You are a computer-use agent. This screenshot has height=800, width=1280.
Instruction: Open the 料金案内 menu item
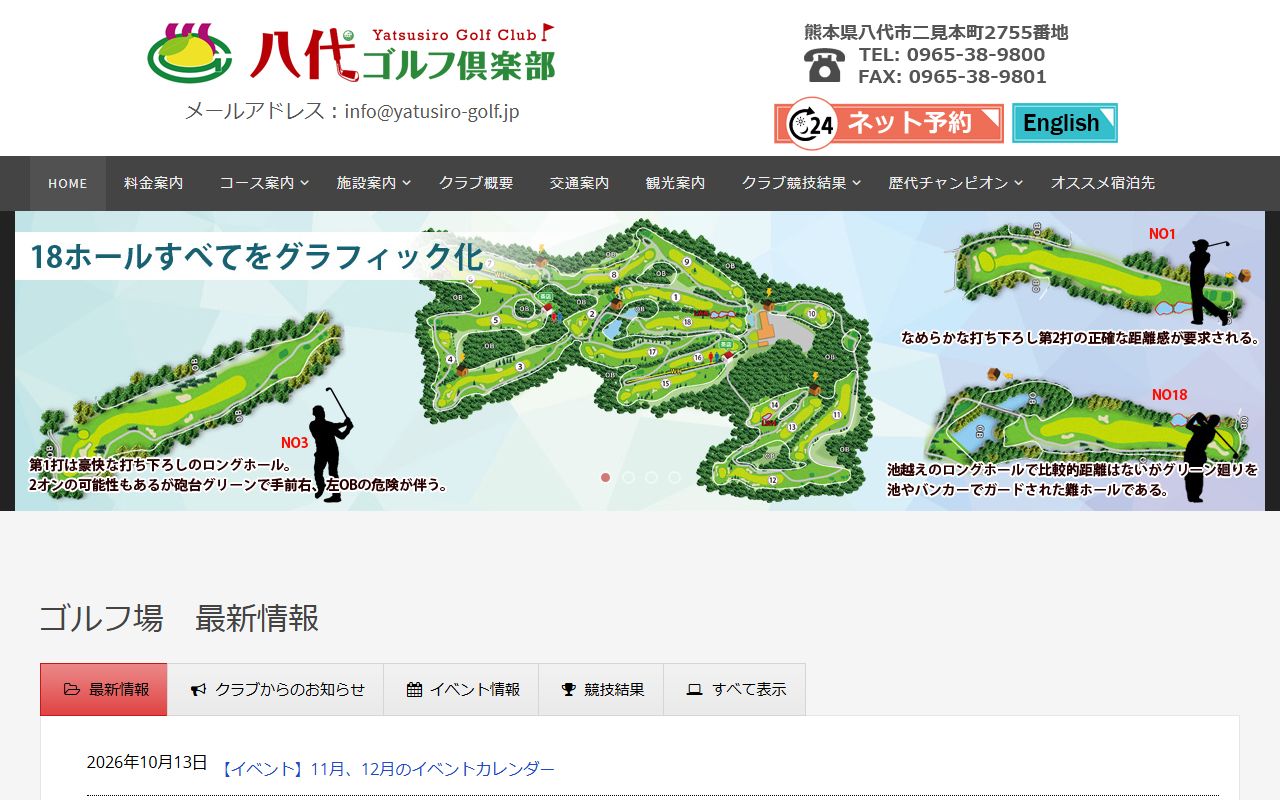pos(154,183)
